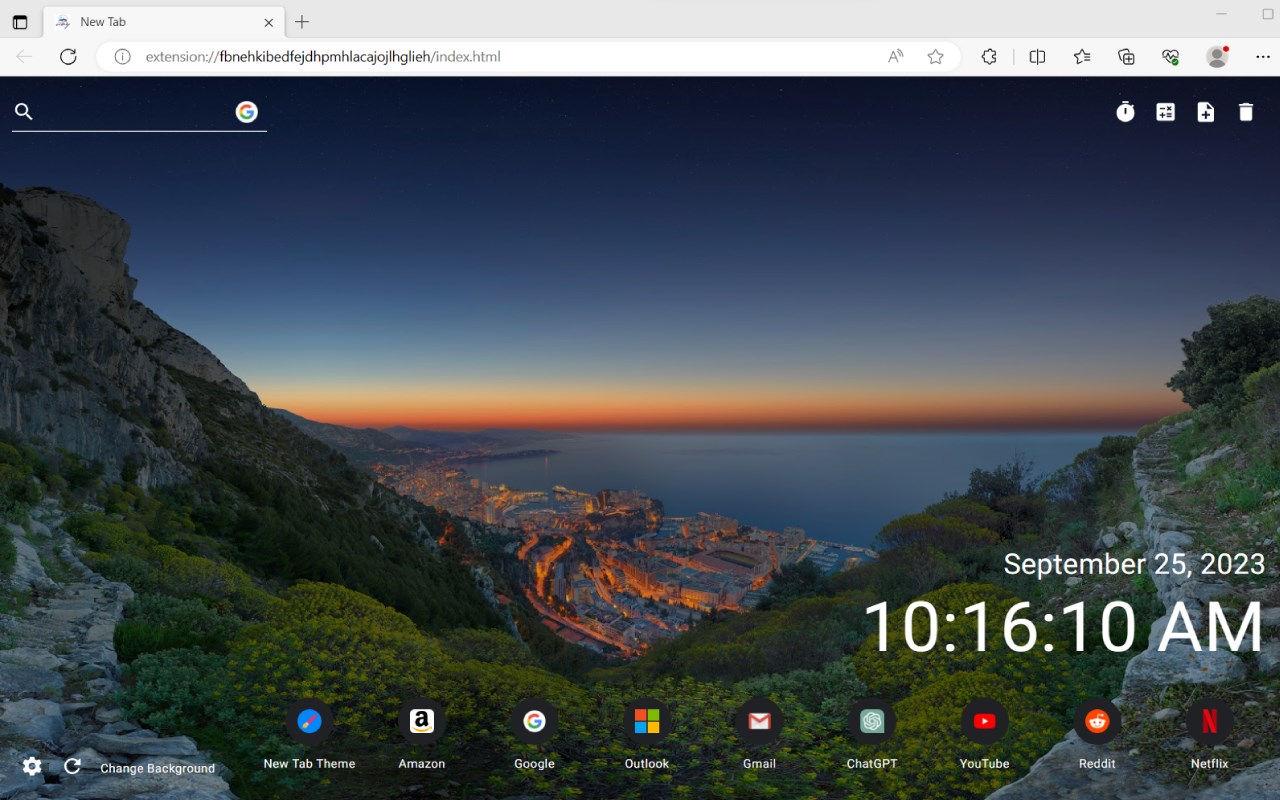The height and width of the screenshot is (800, 1280).
Task: View site information icon in address bar
Action: pos(122,57)
